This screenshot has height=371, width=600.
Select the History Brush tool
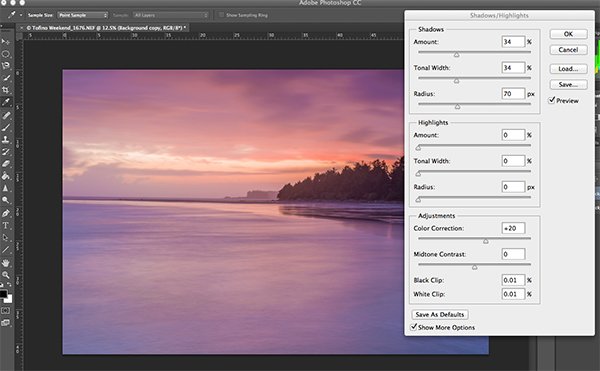coord(5,152)
